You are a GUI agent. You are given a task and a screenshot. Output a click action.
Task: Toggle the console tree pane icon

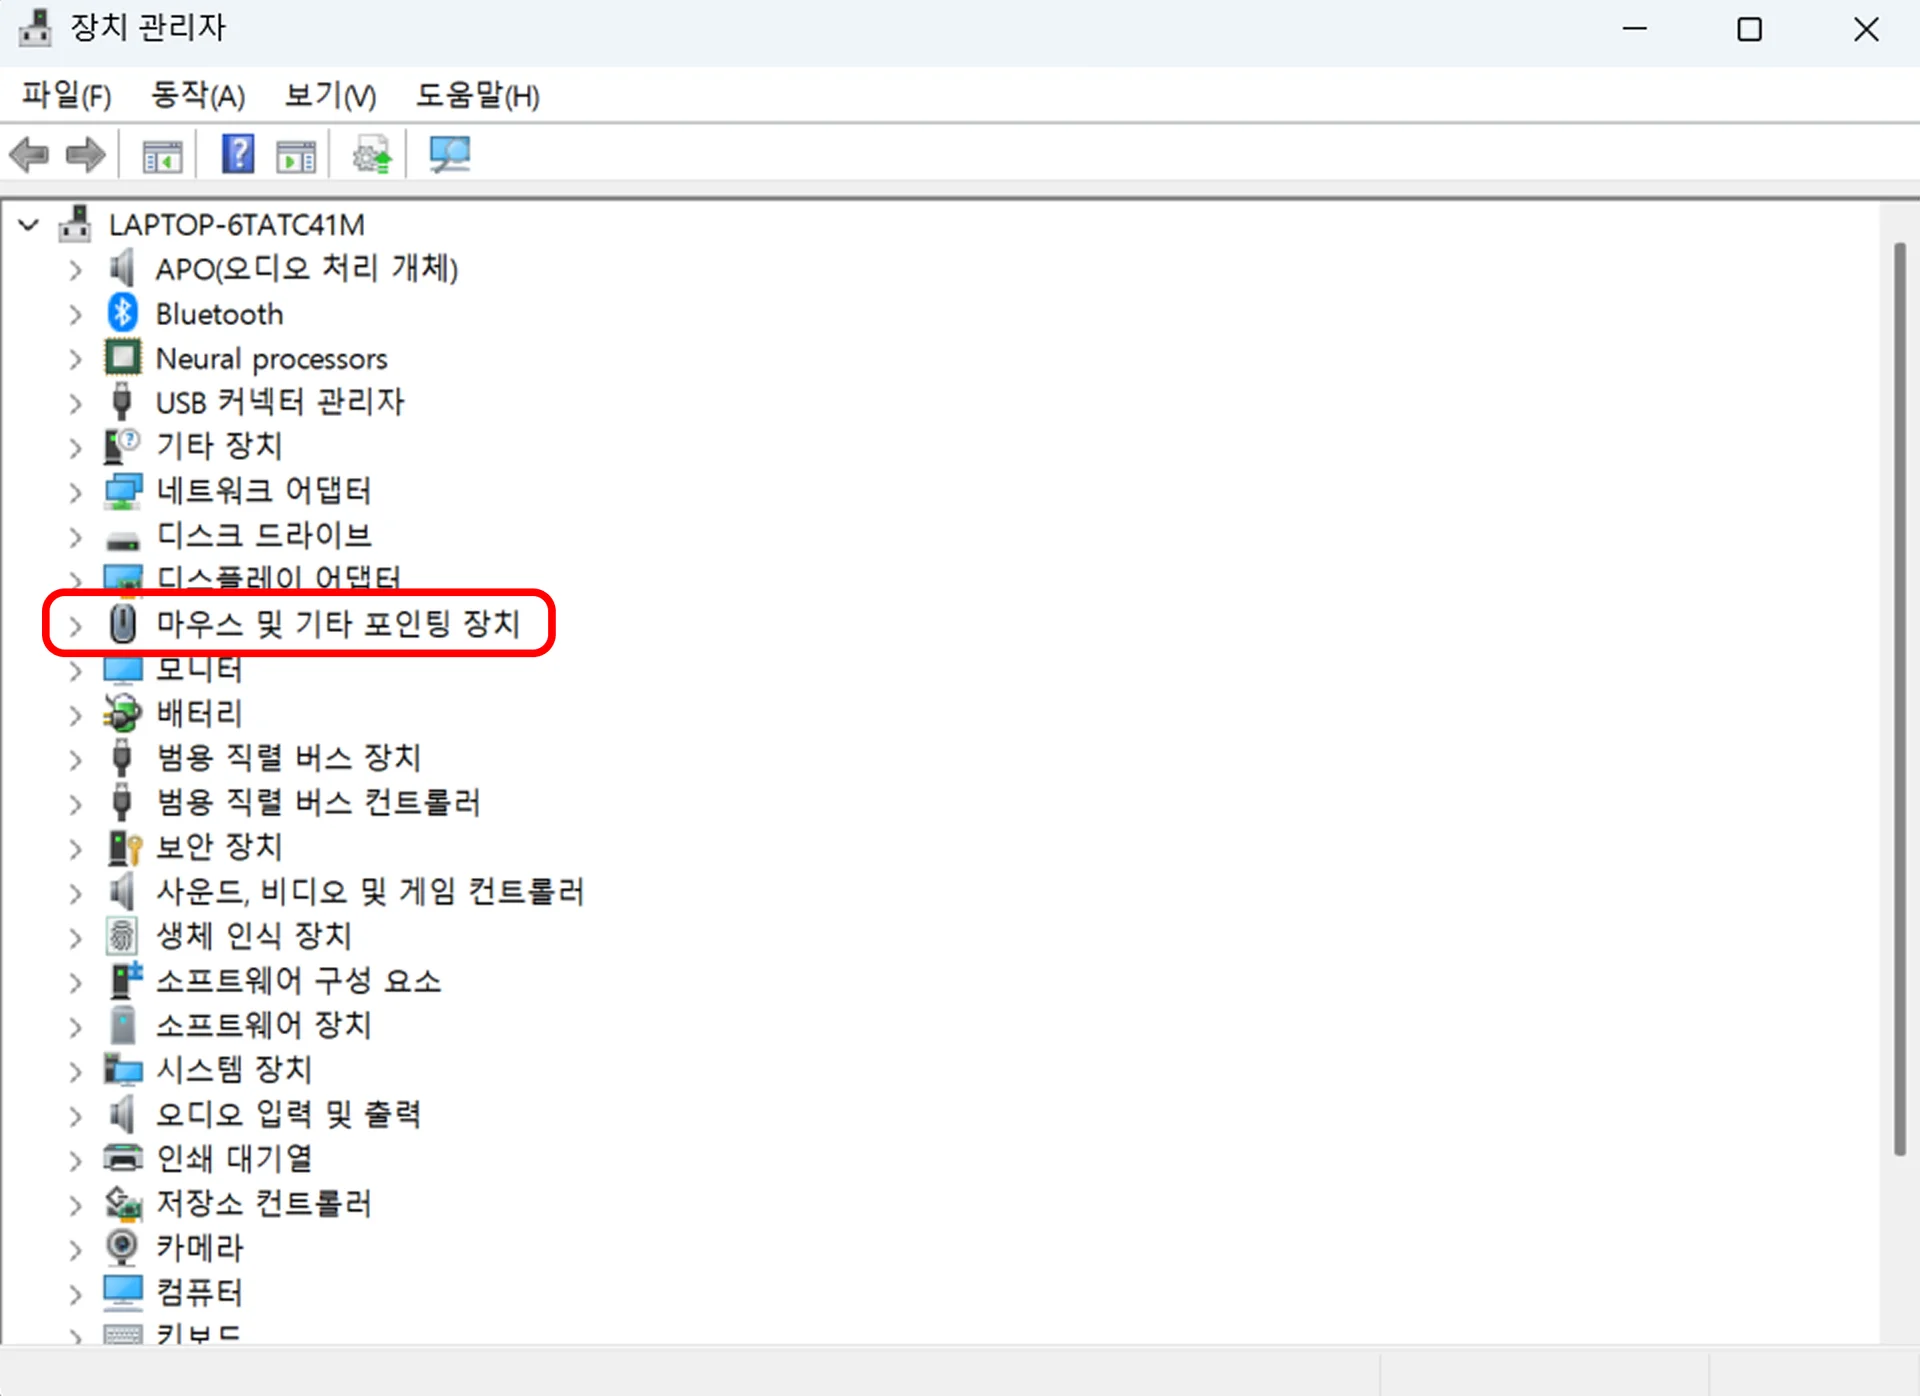click(161, 153)
